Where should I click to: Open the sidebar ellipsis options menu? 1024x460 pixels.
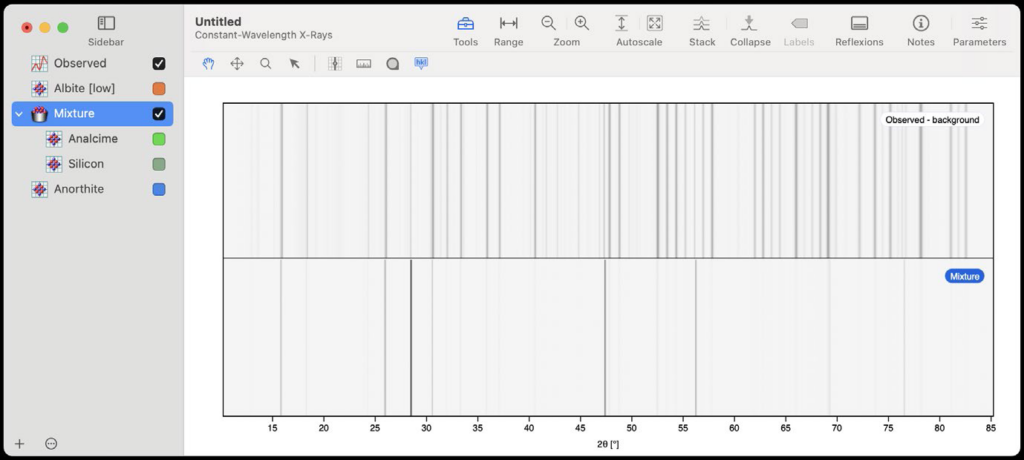[x=52, y=443]
